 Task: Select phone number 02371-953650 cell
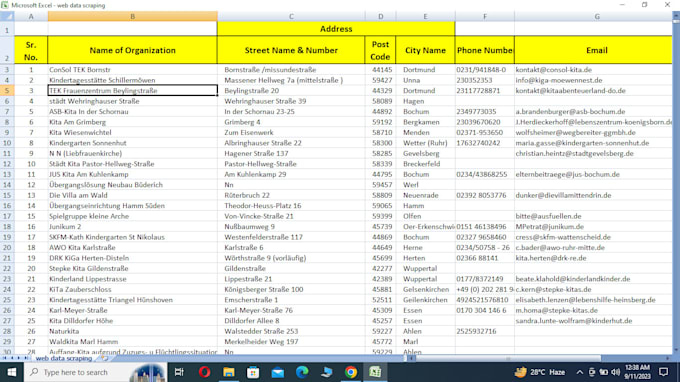[x=484, y=132]
